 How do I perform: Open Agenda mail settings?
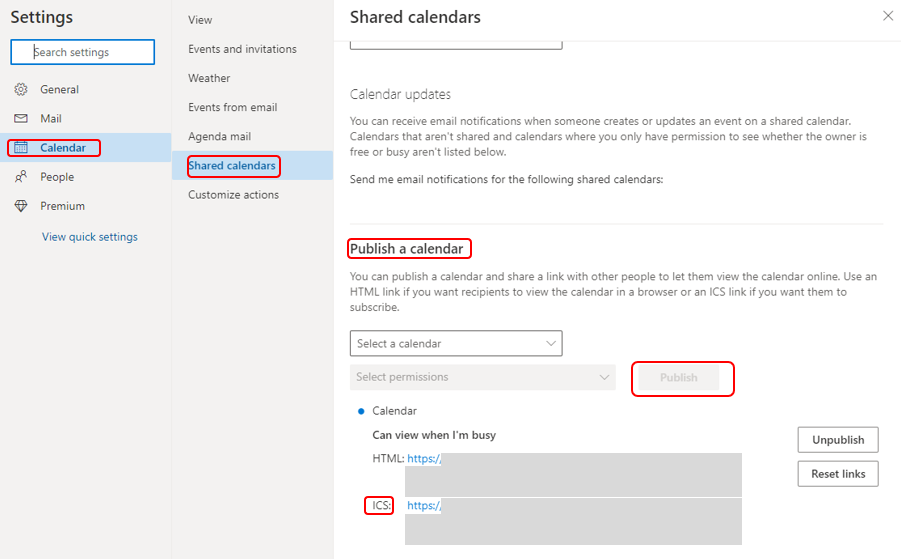(219, 136)
